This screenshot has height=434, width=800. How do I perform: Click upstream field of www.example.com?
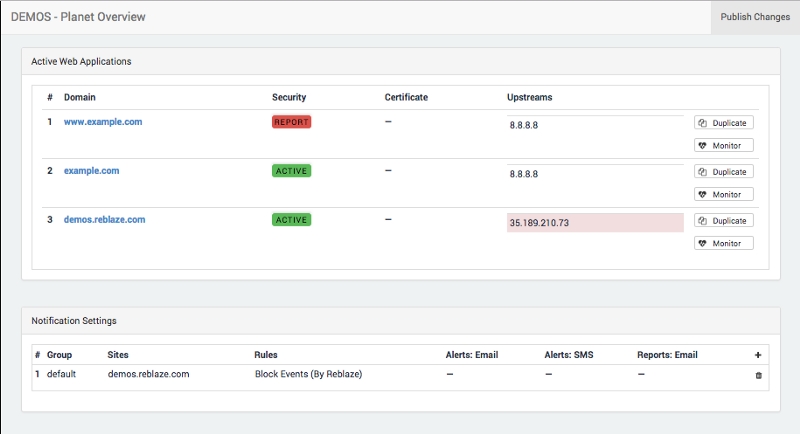(x=595, y=125)
